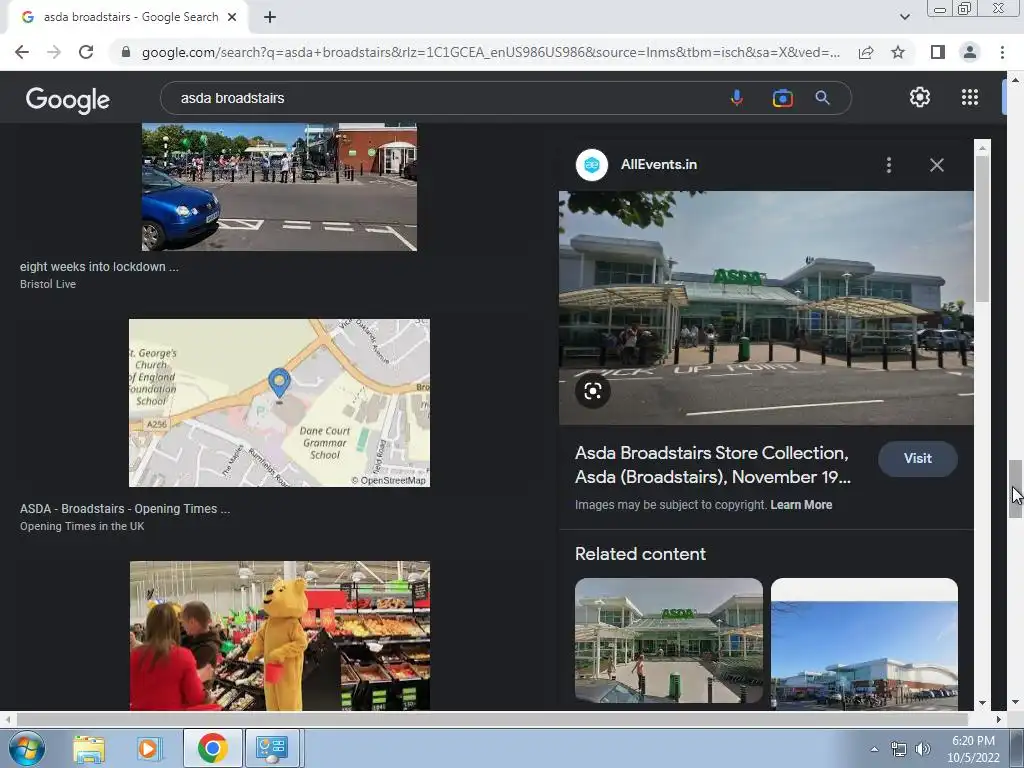This screenshot has height=768, width=1024.
Task: Open the control panel taskbar app
Action: coord(272,748)
